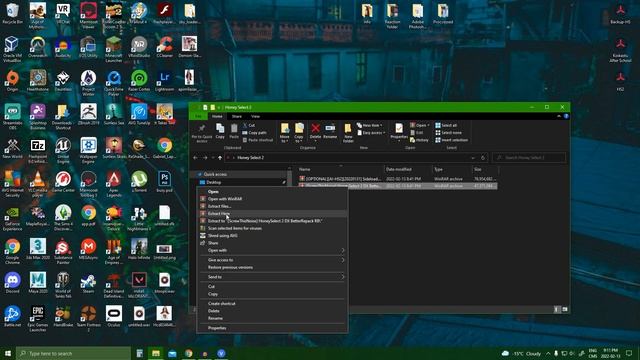Select the Audacity desktop icon
This screenshot has width=640, height=360.
(63, 47)
